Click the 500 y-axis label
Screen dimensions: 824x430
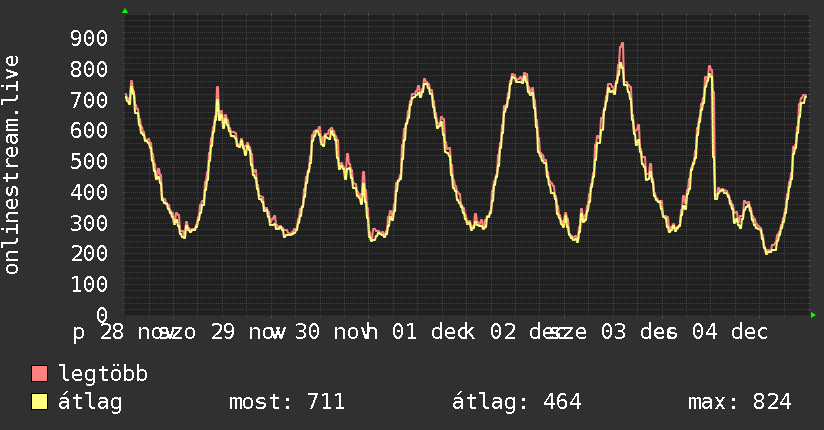tap(89, 161)
